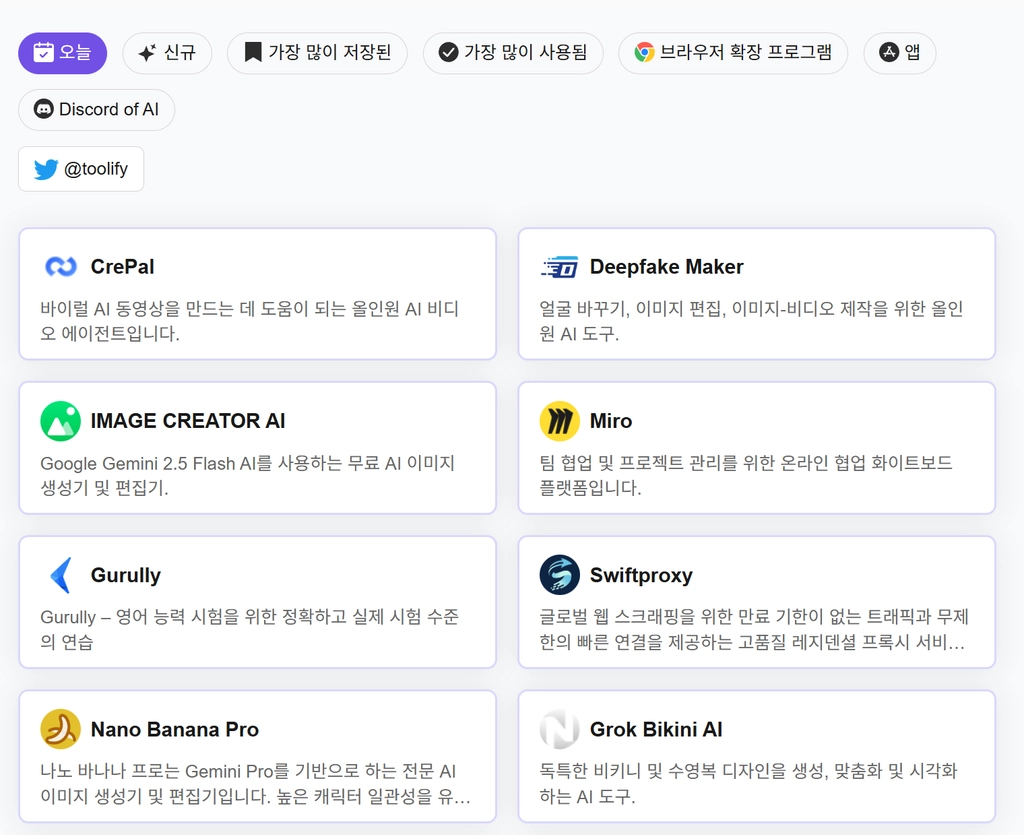Open the 앱 tab

(x=900, y=53)
